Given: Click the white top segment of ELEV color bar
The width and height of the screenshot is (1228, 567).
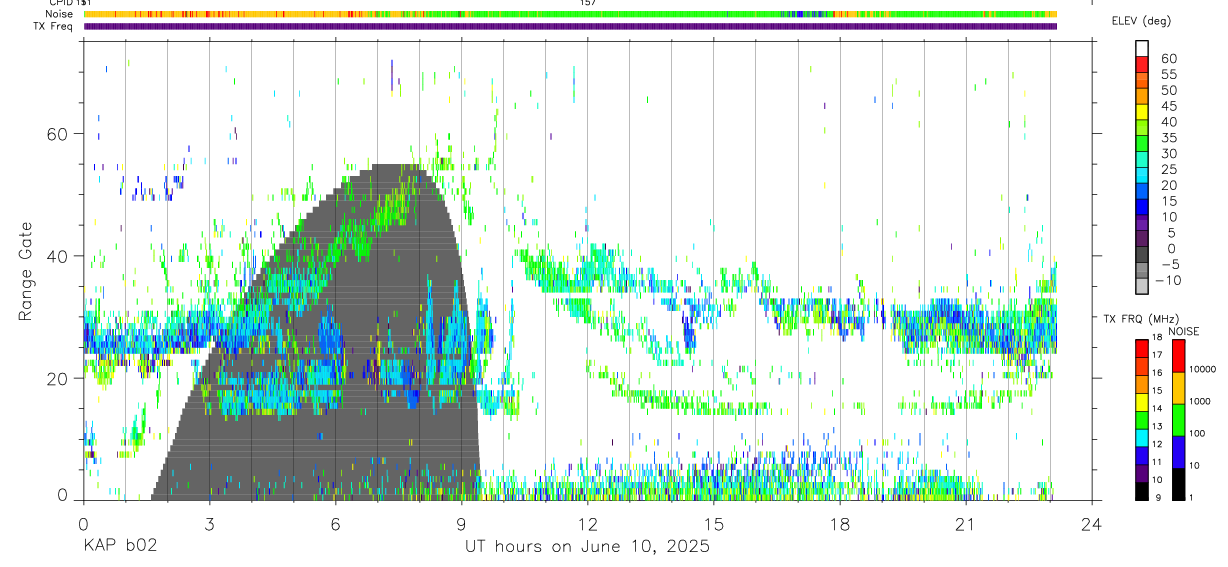Looking at the screenshot, I should pyautogui.click(x=1142, y=49).
